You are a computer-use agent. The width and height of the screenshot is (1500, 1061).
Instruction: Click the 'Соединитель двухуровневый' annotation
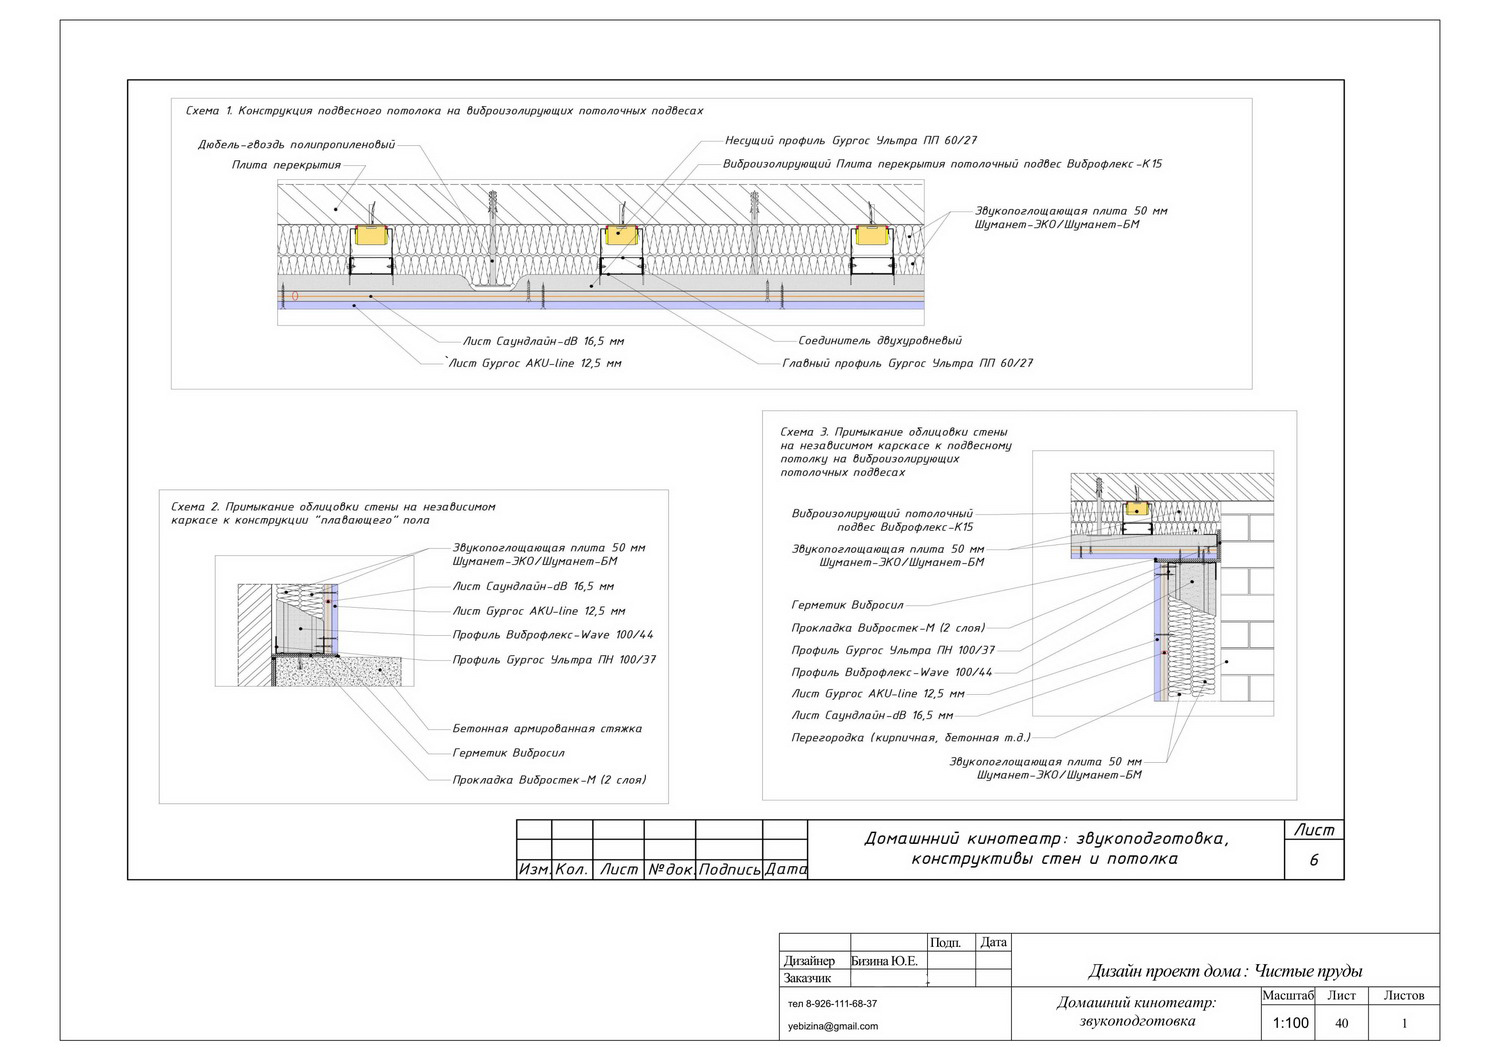880,341
